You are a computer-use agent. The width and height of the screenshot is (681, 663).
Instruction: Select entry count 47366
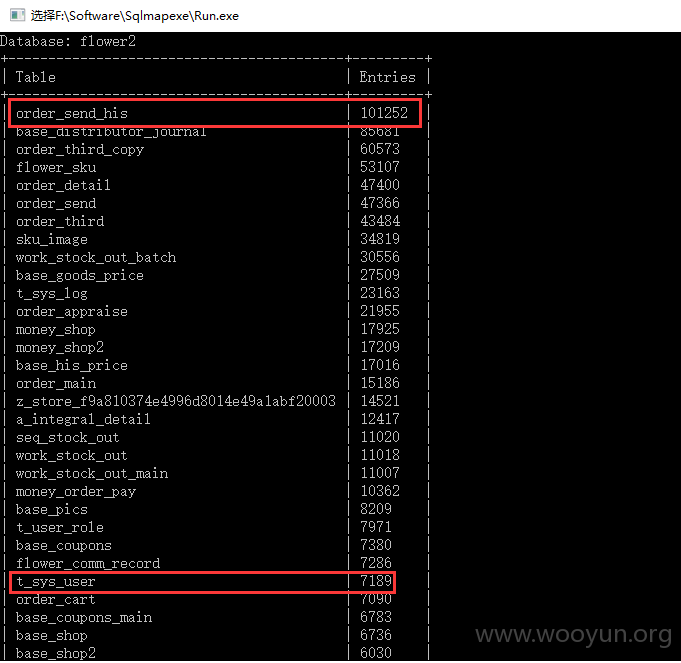click(x=380, y=203)
